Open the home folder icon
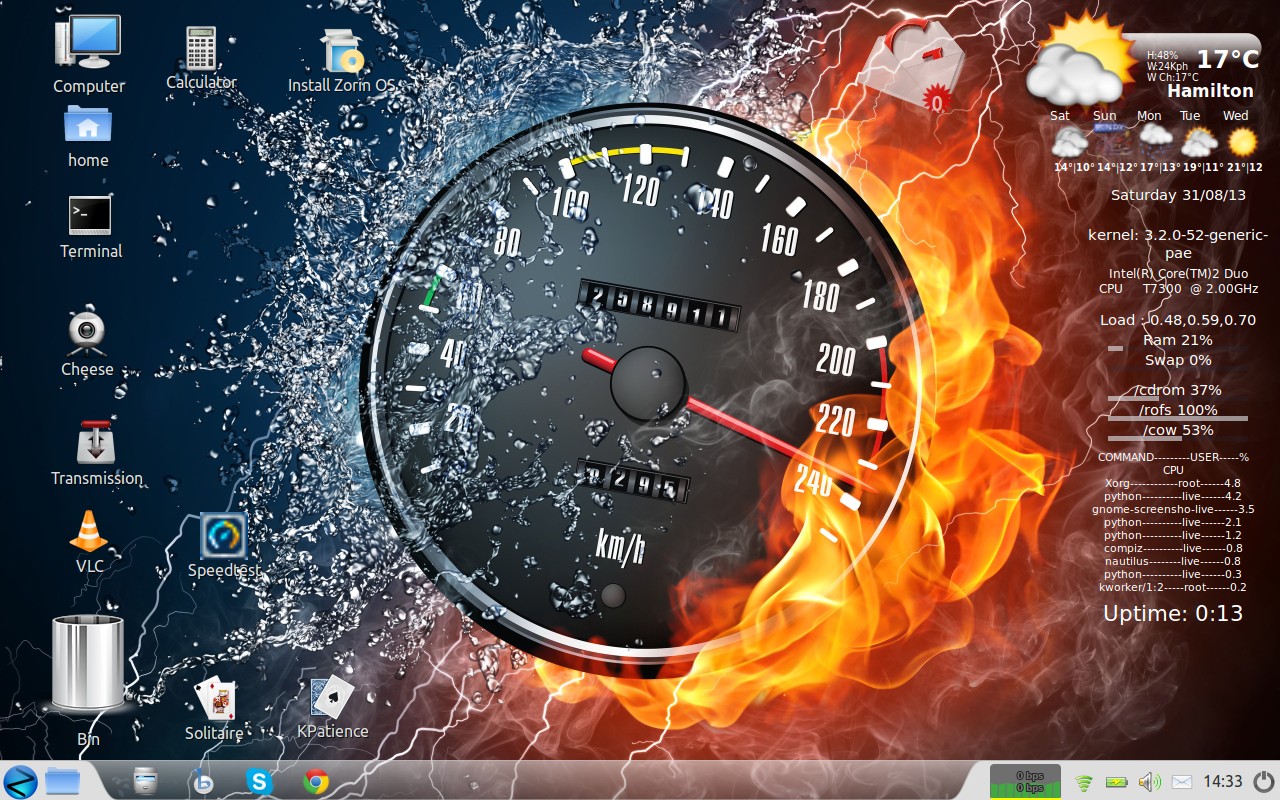 (88, 125)
